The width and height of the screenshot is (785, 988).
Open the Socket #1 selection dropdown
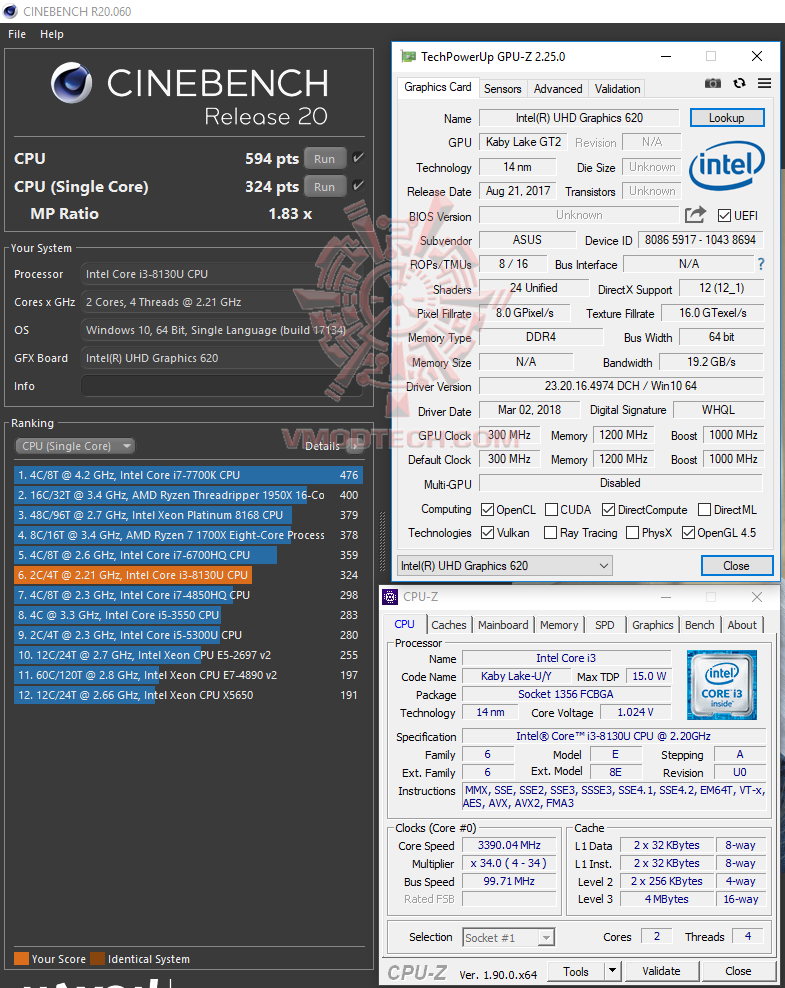coord(508,937)
